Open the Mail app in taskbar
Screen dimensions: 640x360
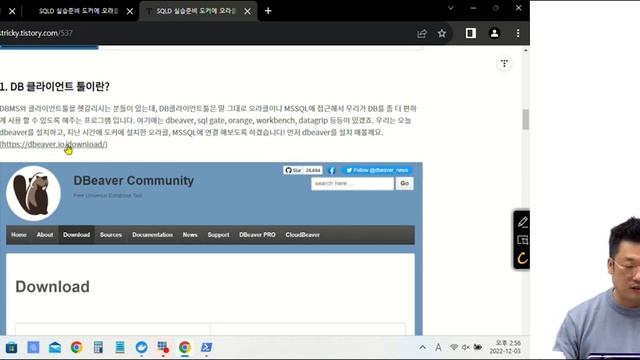(55, 347)
